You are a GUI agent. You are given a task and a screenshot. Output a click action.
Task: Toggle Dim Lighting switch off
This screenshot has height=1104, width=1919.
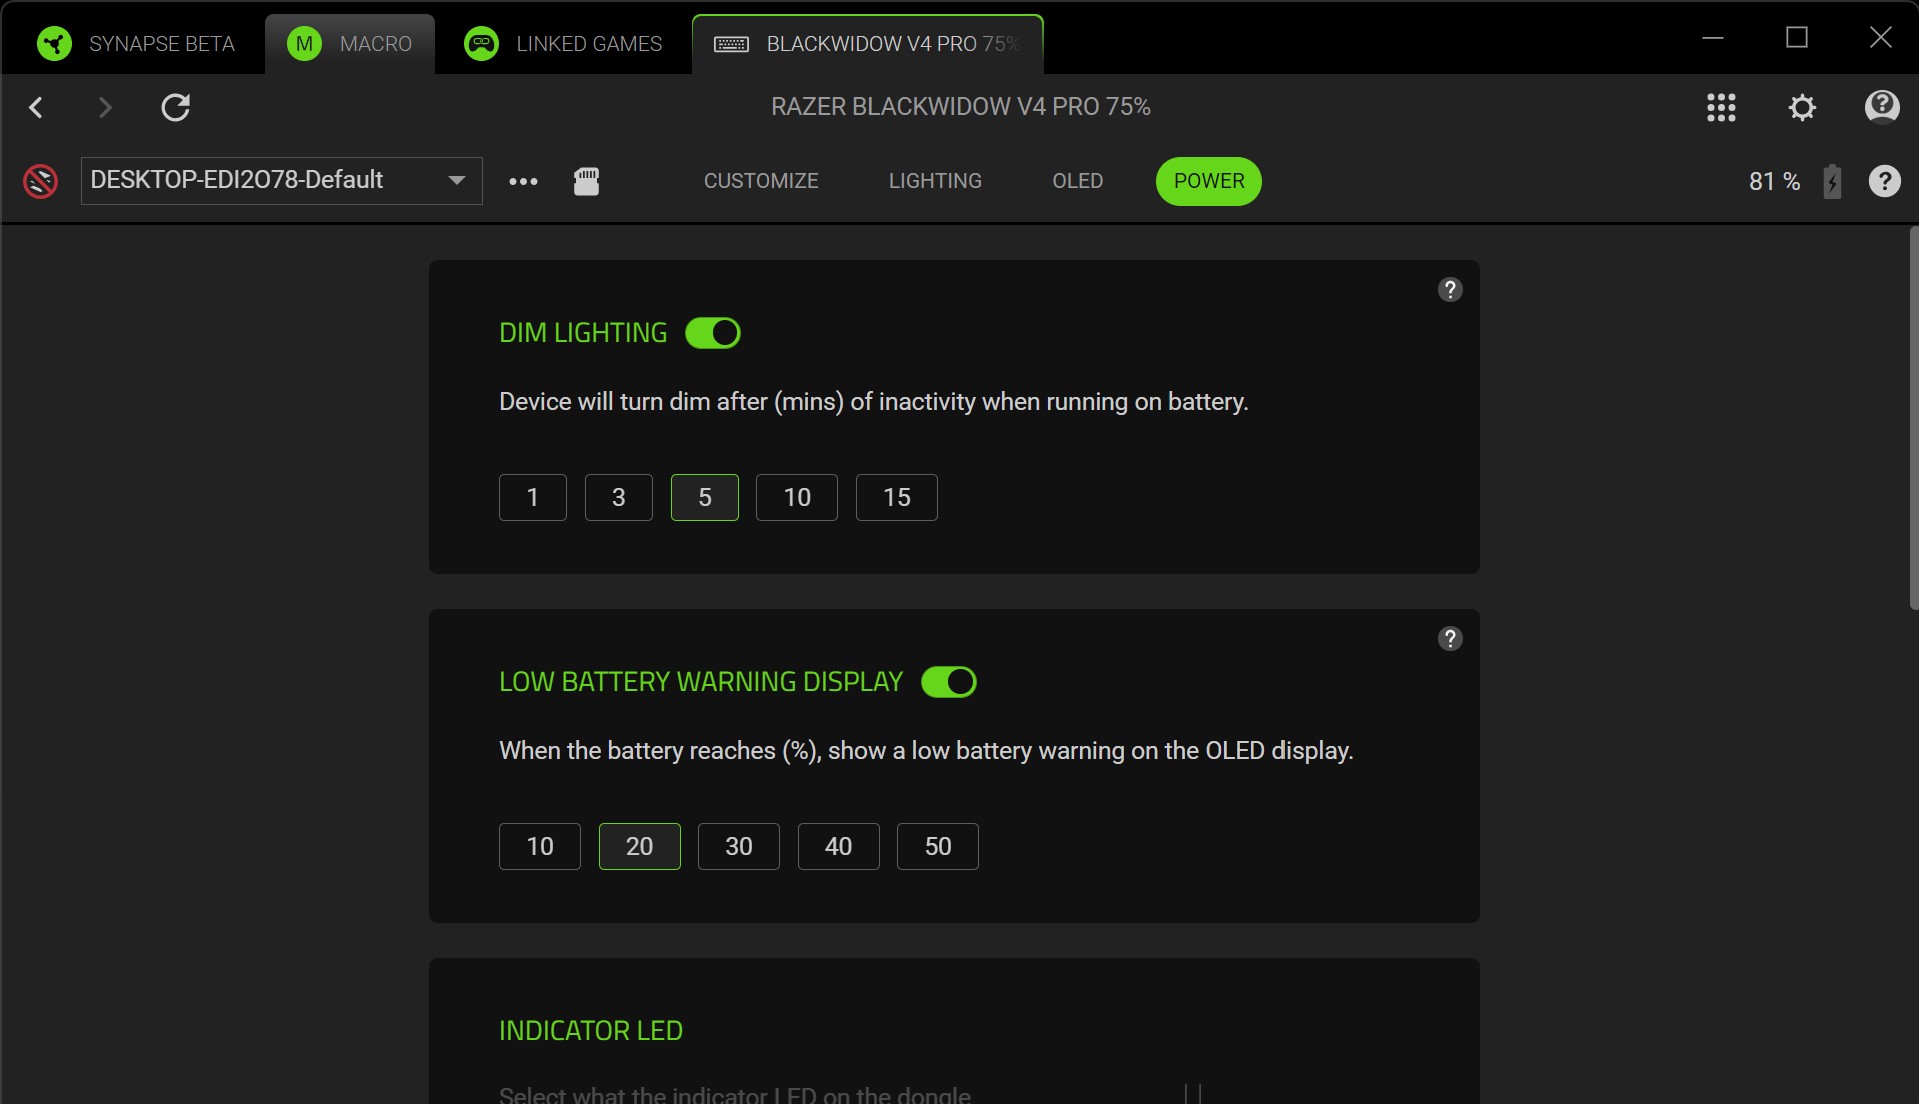(713, 333)
